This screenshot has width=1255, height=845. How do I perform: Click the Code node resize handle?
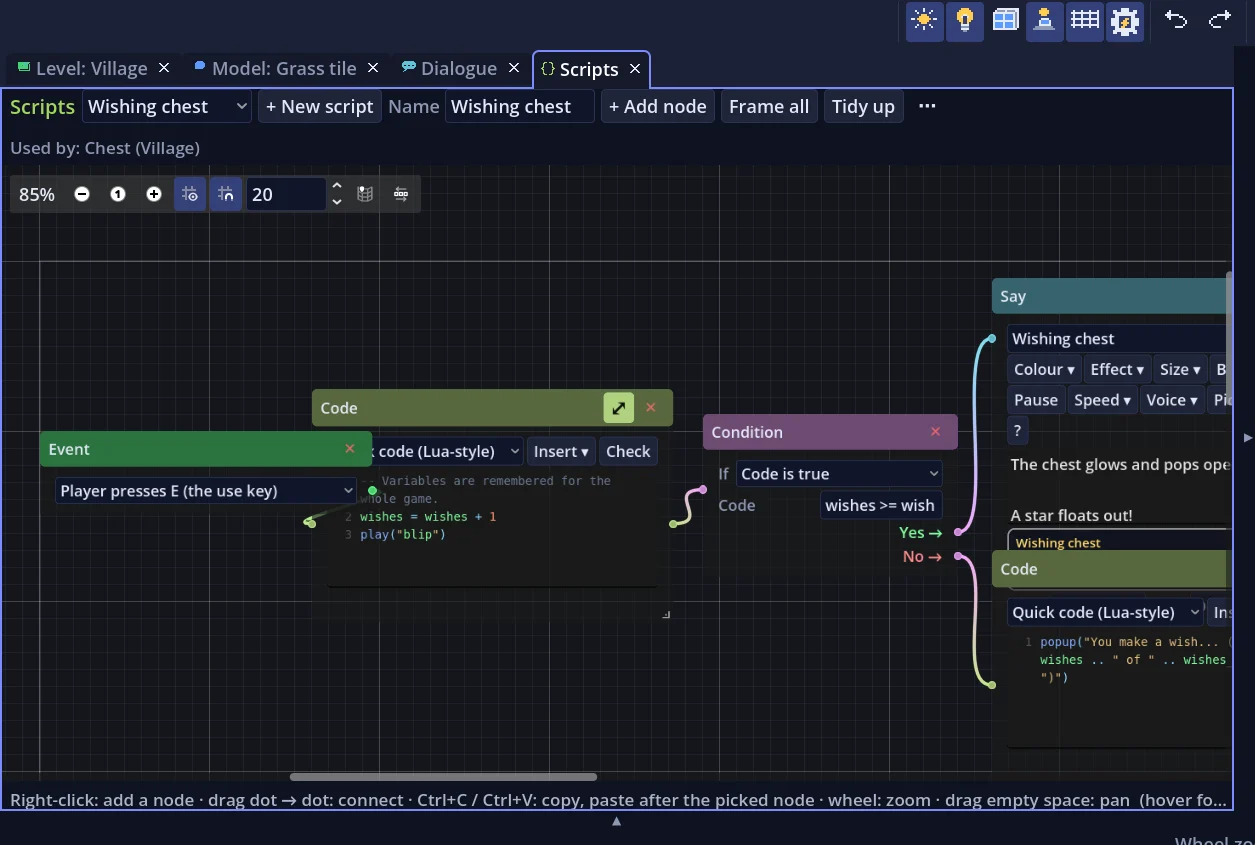tap(667, 614)
